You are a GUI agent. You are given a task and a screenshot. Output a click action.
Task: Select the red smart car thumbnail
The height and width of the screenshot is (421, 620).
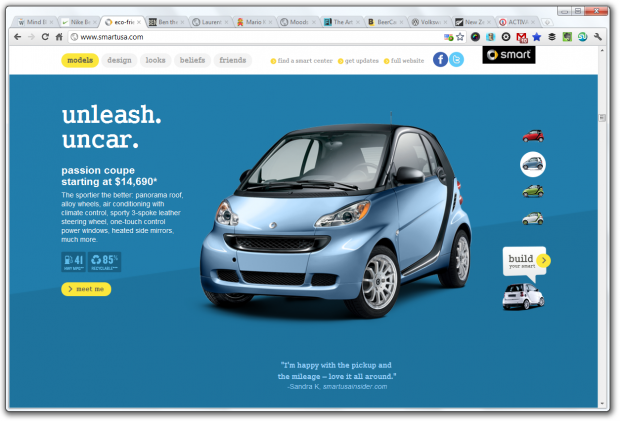pos(533,136)
